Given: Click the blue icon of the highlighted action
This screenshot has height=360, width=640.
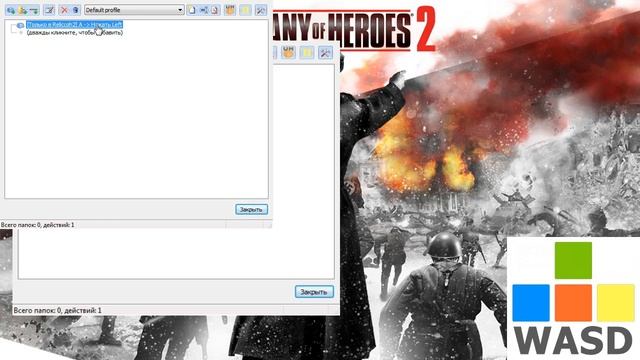Looking at the screenshot, I should 20,25.
